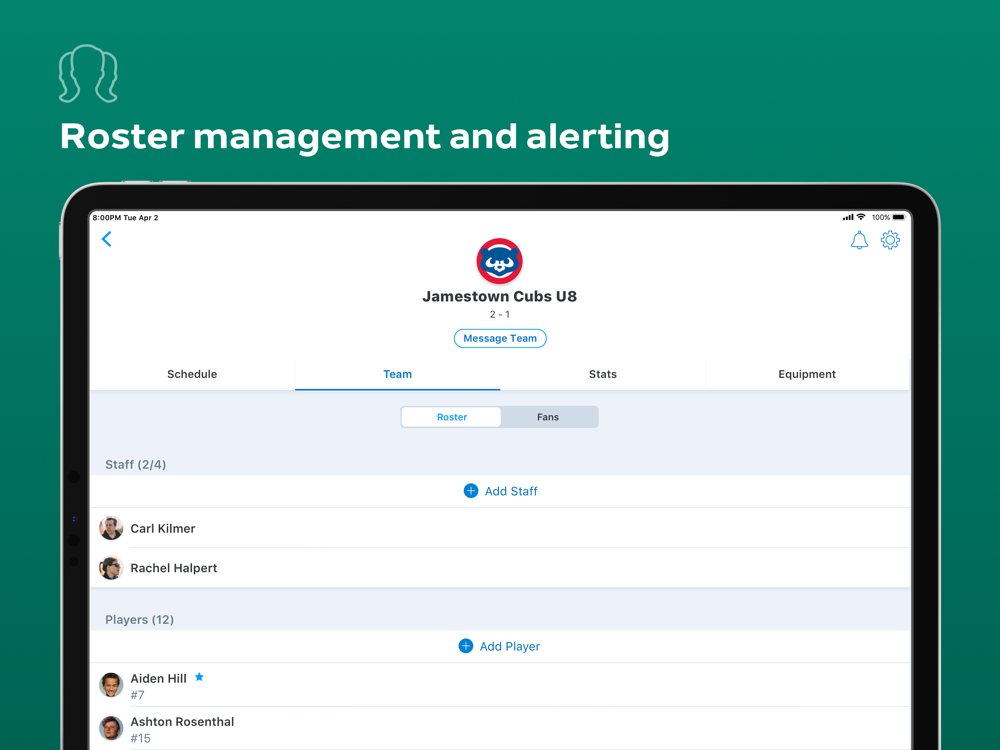Tap jersey number #15
Screen dimensions: 1000x750
click(140, 738)
